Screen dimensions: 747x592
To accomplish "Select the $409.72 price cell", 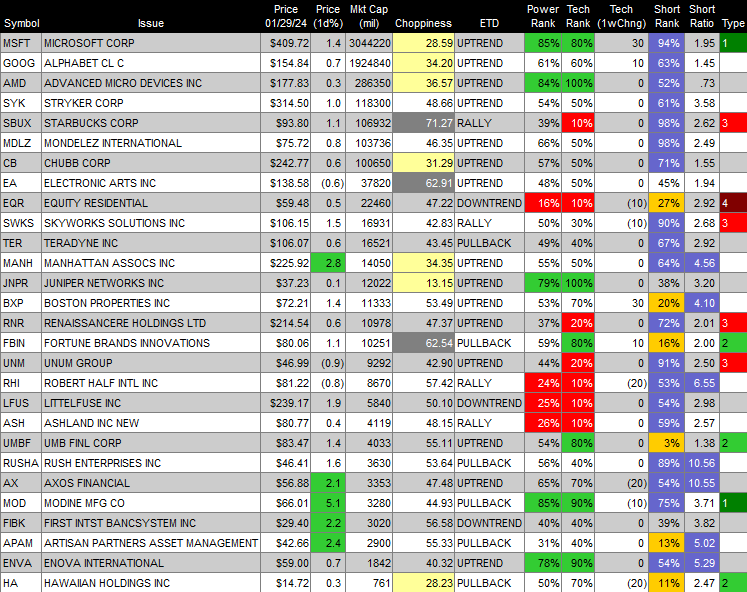I will click(285, 43).
